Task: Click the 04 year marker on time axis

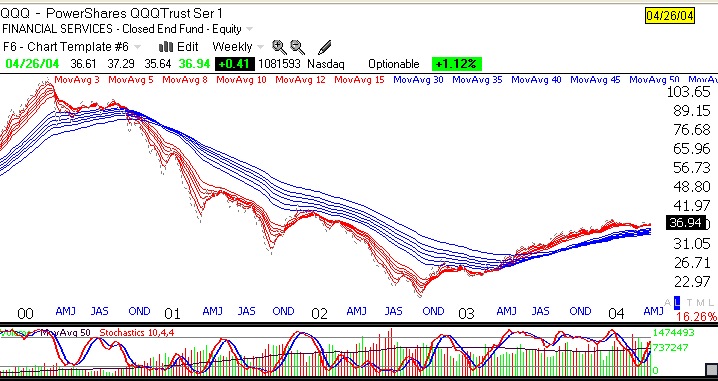Action: tap(616, 314)
